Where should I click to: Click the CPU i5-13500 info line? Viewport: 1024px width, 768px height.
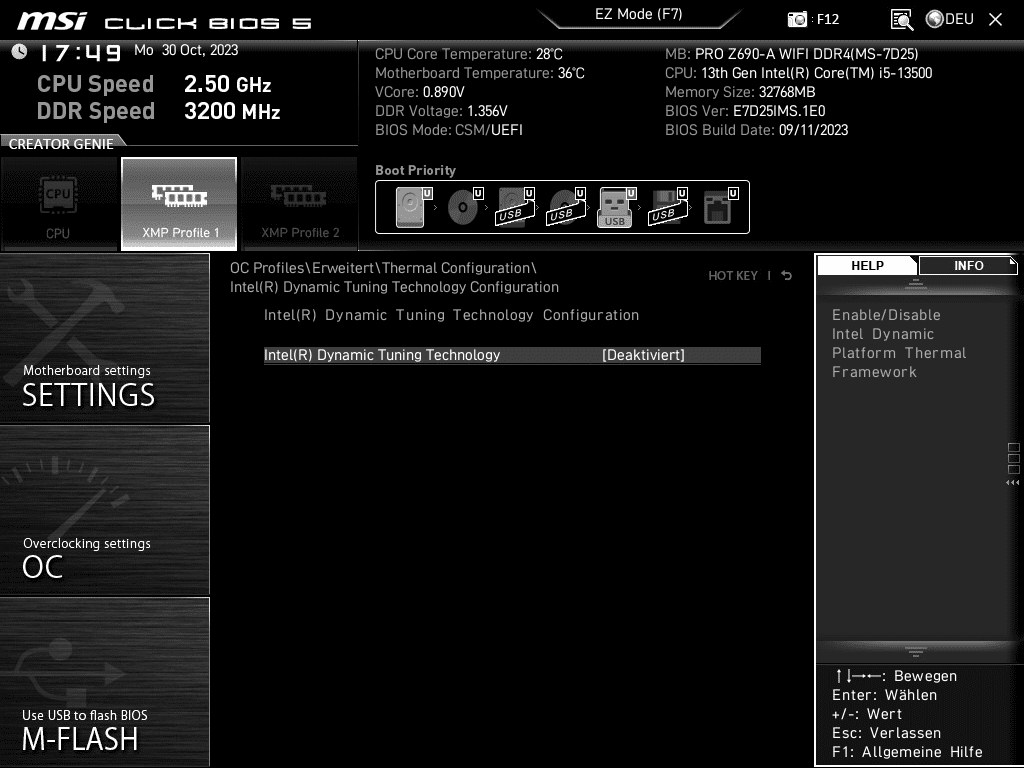pyautogui.click(x=799, y=73)
